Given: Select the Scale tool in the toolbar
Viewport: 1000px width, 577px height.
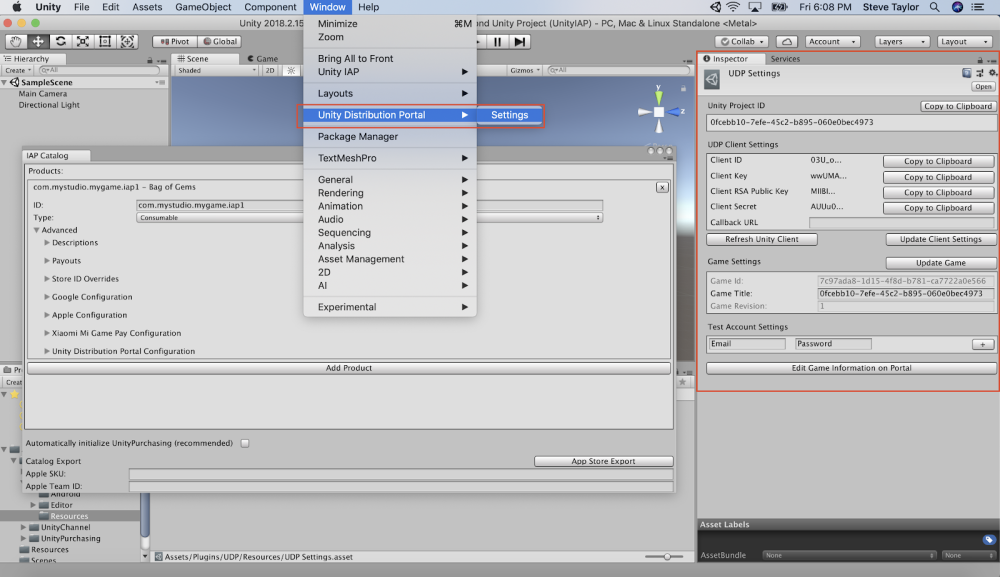Looking at the screenshot, I should [x=83, y=41].
